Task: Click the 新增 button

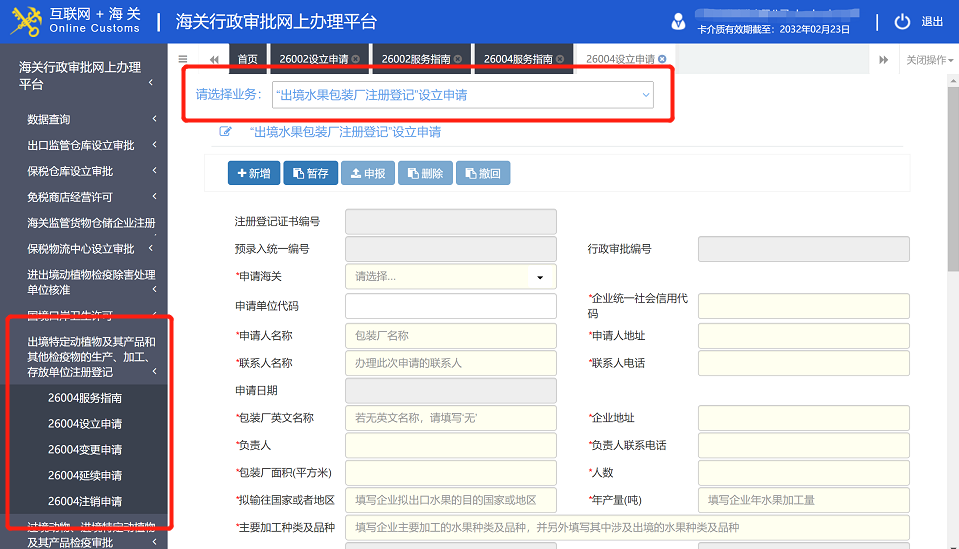Action: (254, 173)
